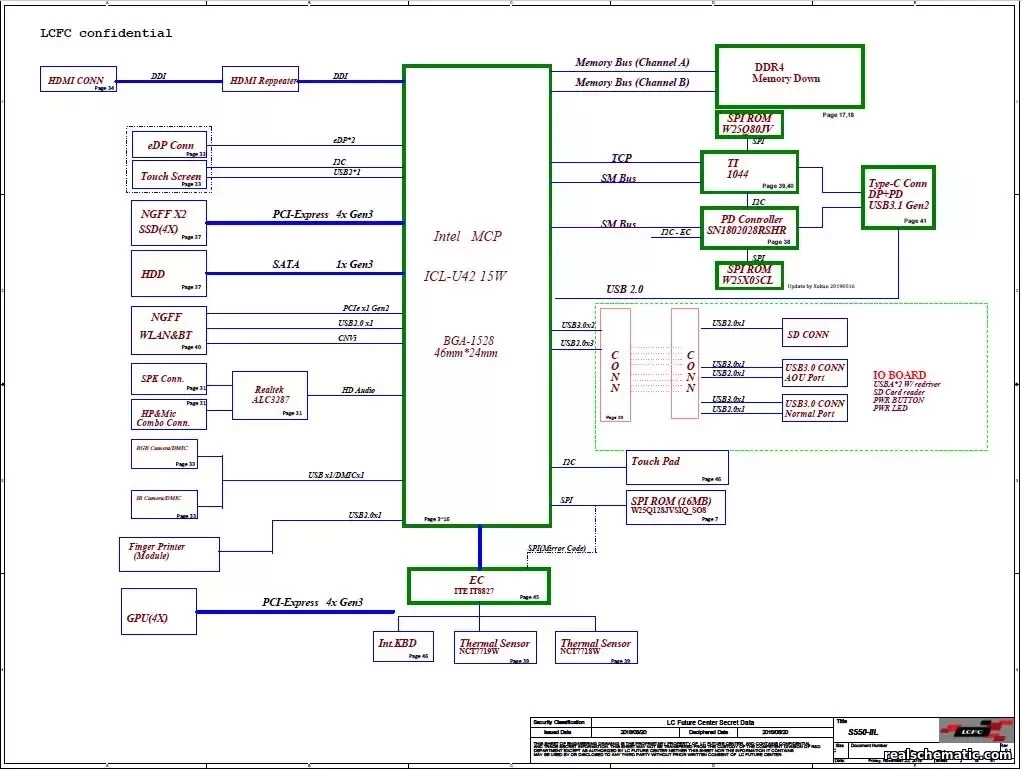
Task: Select the TCP bus label
Action: (621, 158)
